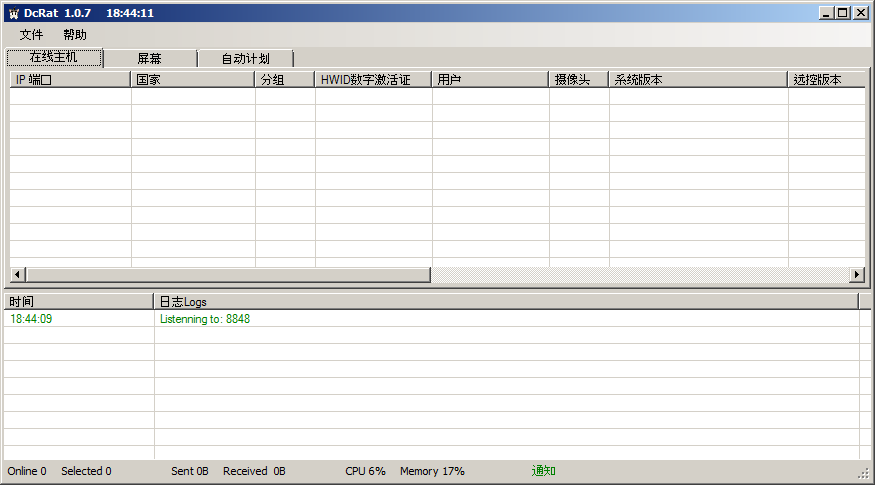Click the resize grip in status bar corner

(864, 473)
